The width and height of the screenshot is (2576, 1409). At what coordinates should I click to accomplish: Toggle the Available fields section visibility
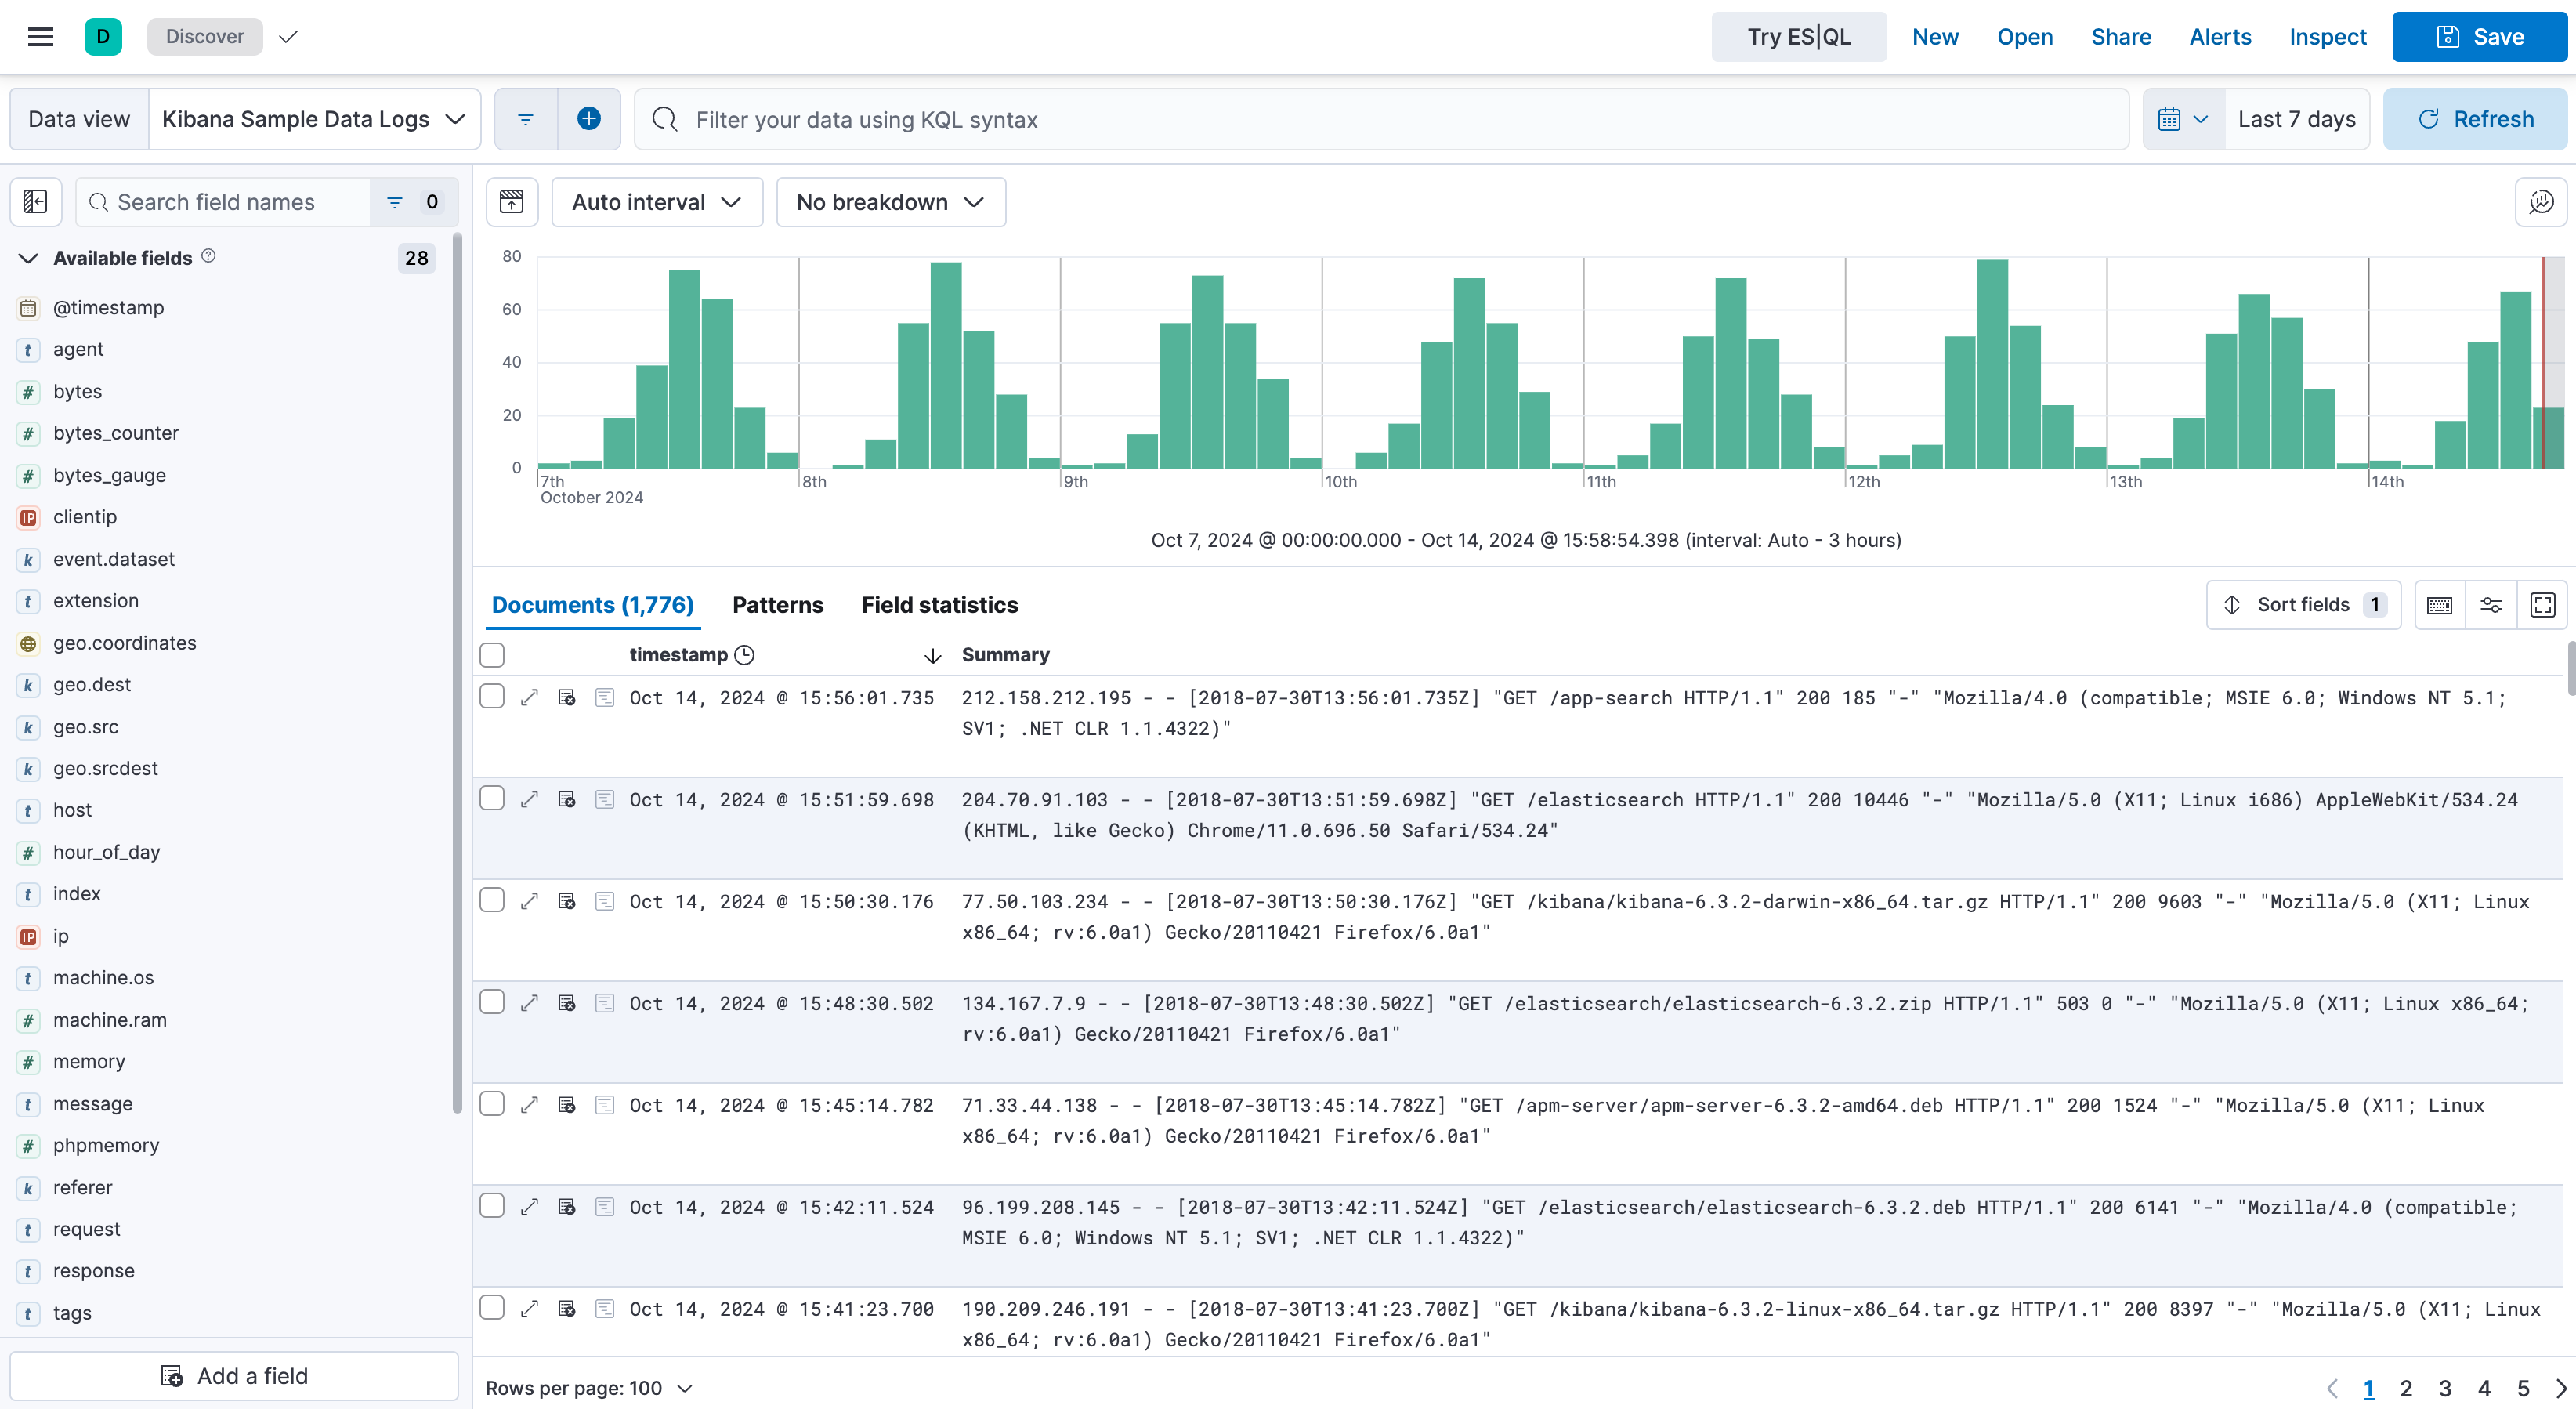27,257
